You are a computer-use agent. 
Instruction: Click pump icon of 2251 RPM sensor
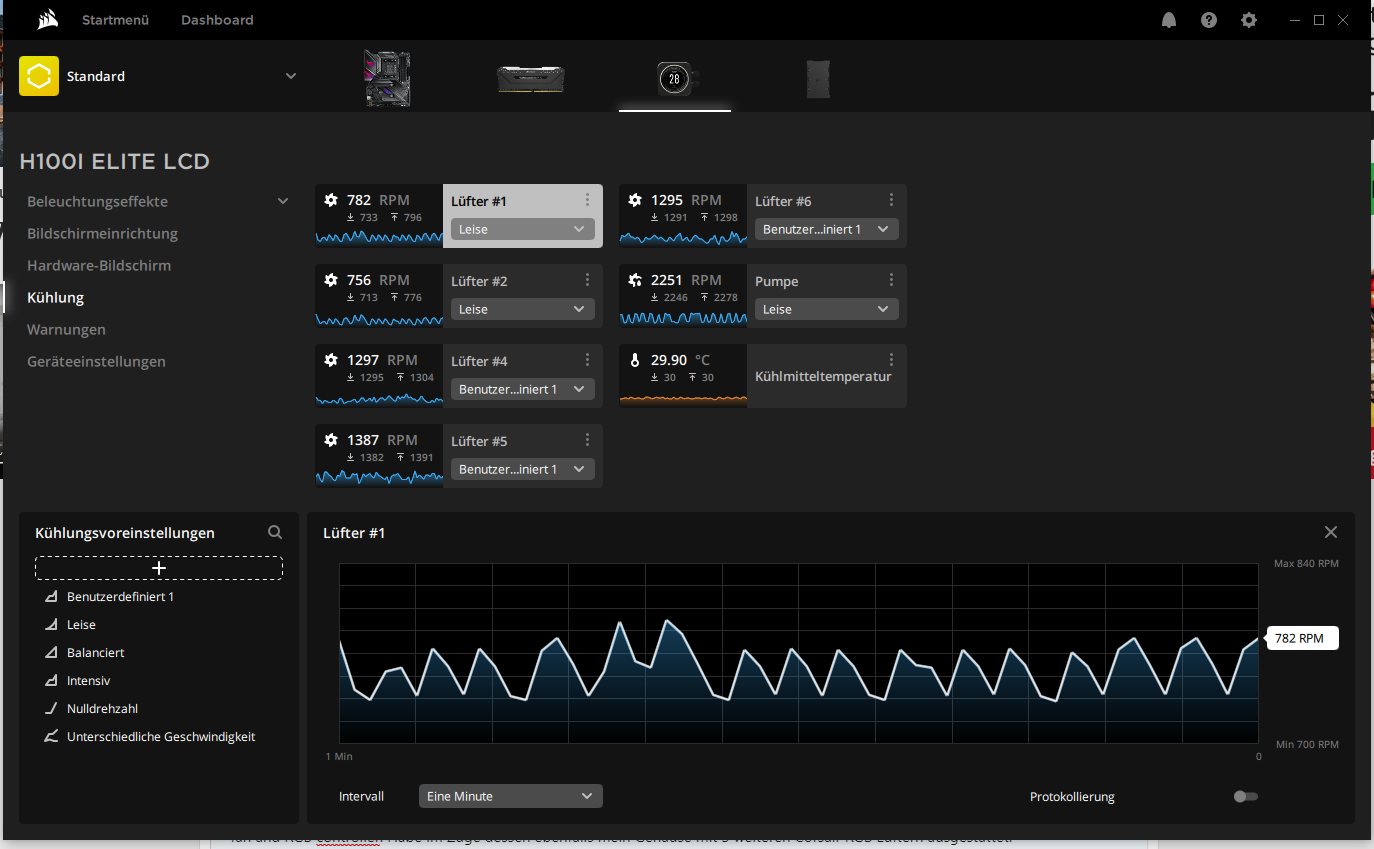pos(635,280)
